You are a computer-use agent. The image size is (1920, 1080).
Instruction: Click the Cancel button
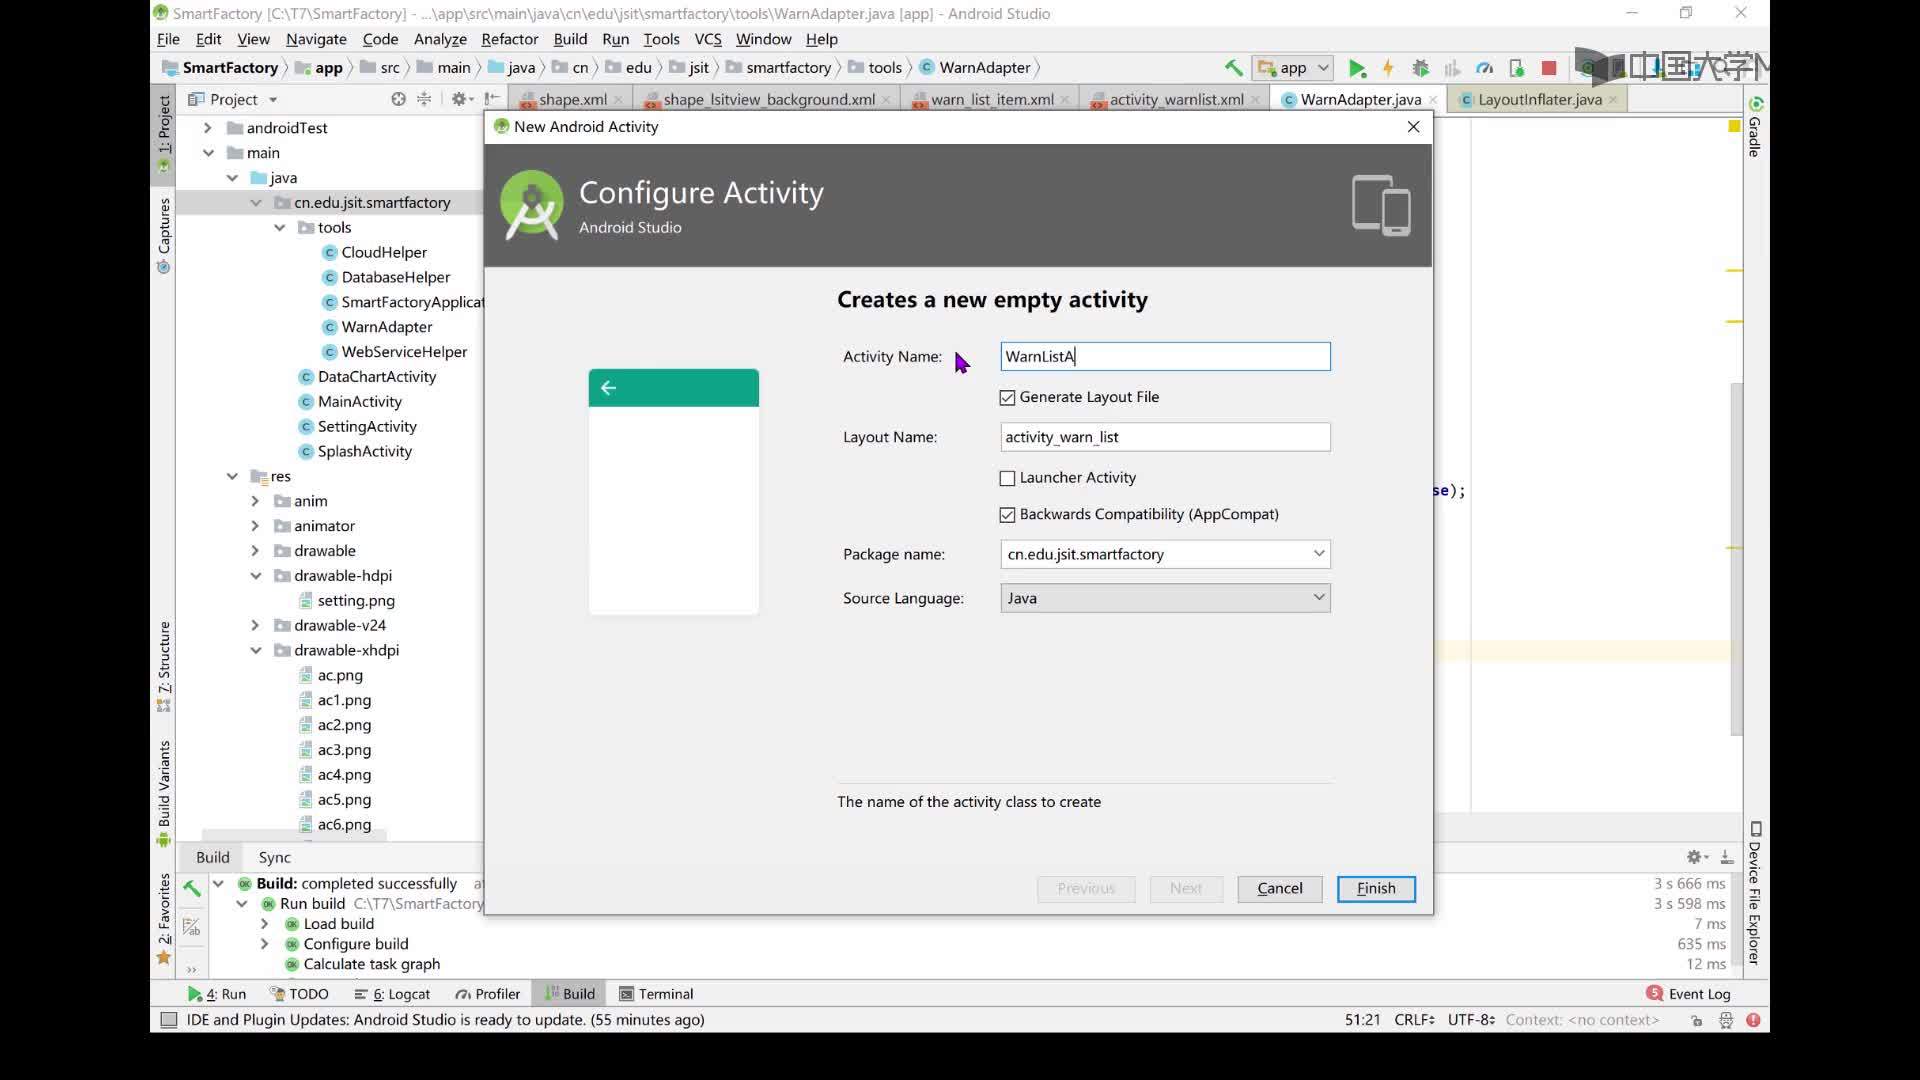pos(1280,889)
